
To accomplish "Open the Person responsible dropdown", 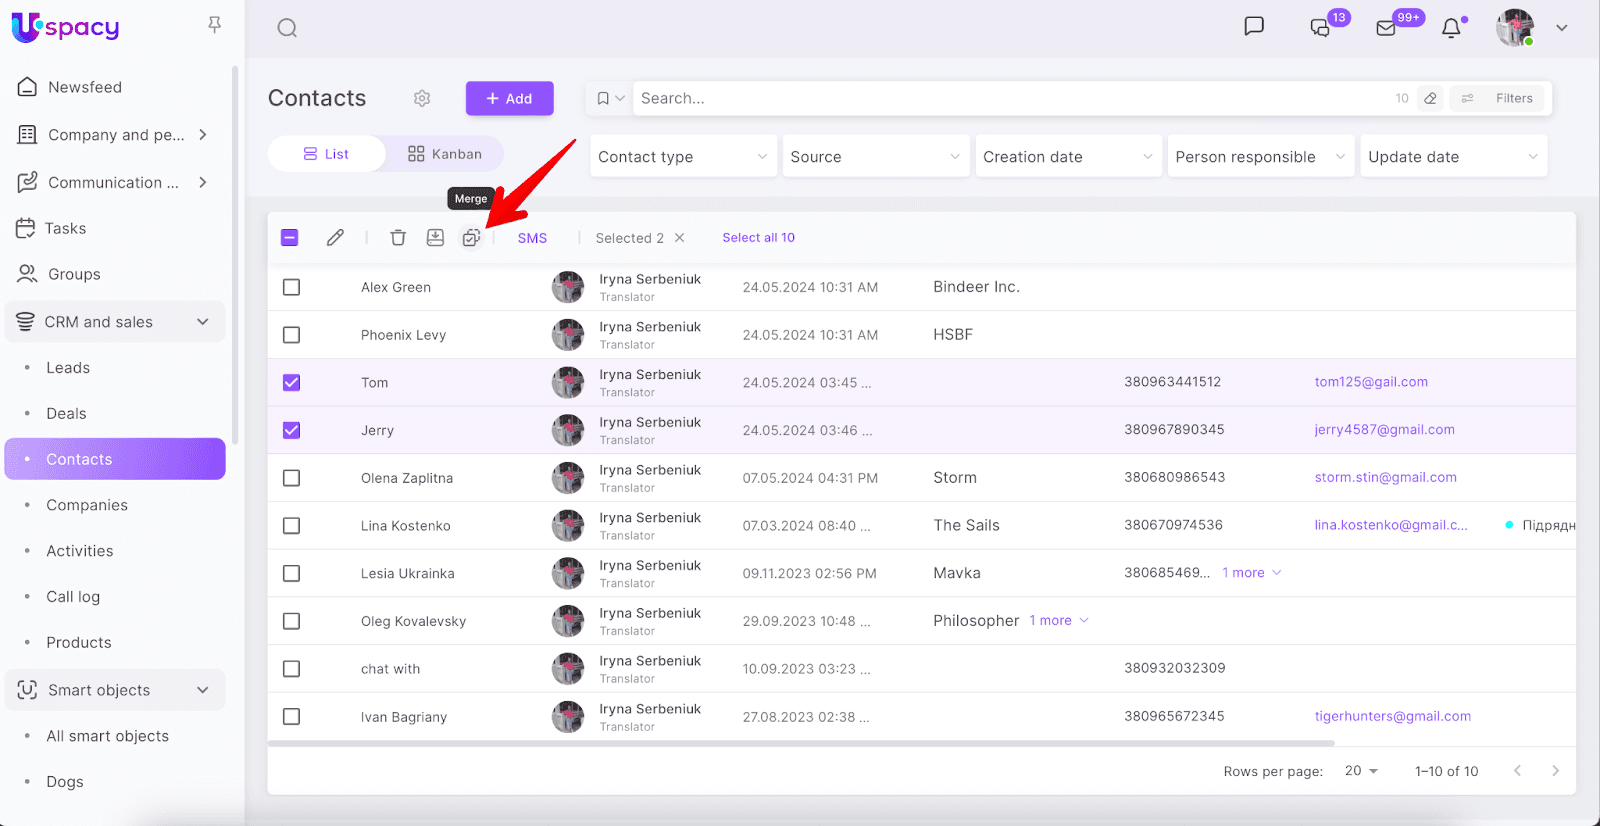I will point(1259,157).
